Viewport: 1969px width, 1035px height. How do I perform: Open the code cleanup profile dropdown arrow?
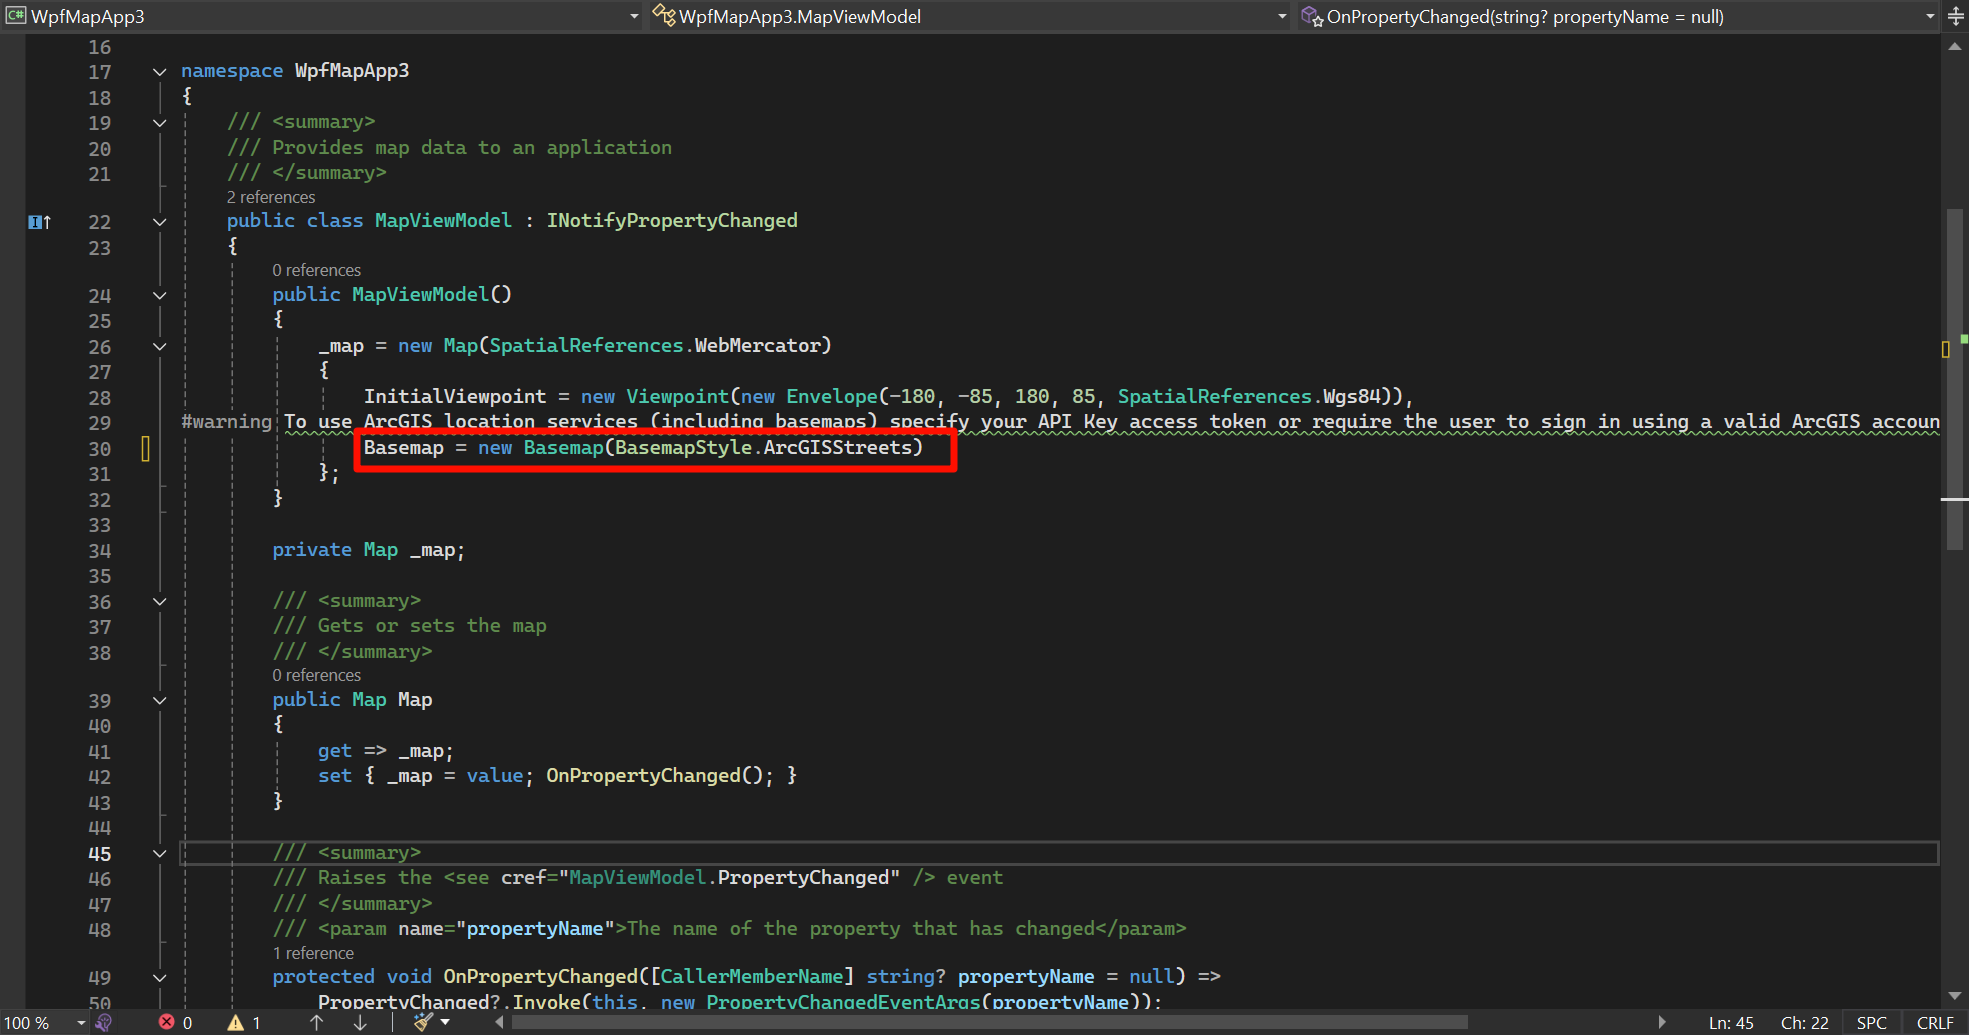[445, 1022]
